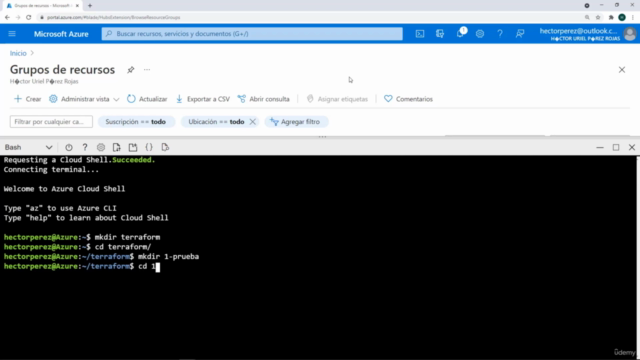Click browser zoom magnifier icon
Image resolution: width=640 pixels, height=360 pixels.
pyautogui.click(x=587, y=17)
